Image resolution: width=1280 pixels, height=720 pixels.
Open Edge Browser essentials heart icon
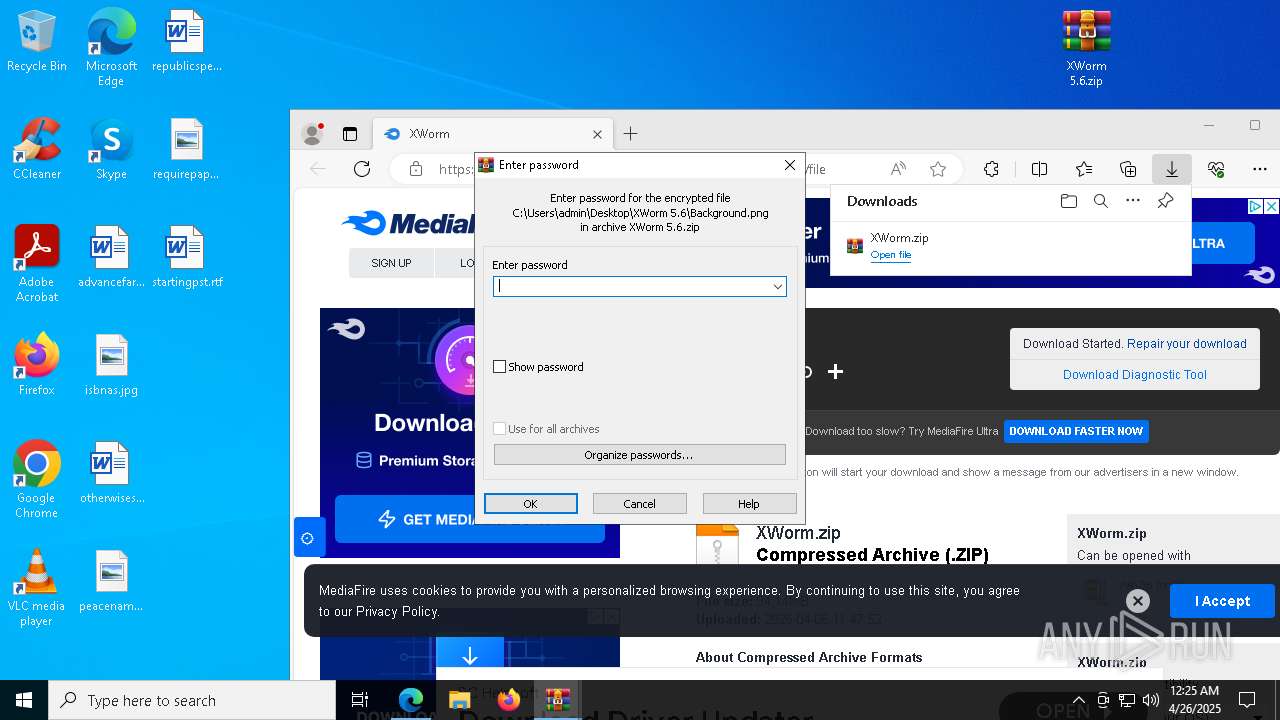(1216, 169)
